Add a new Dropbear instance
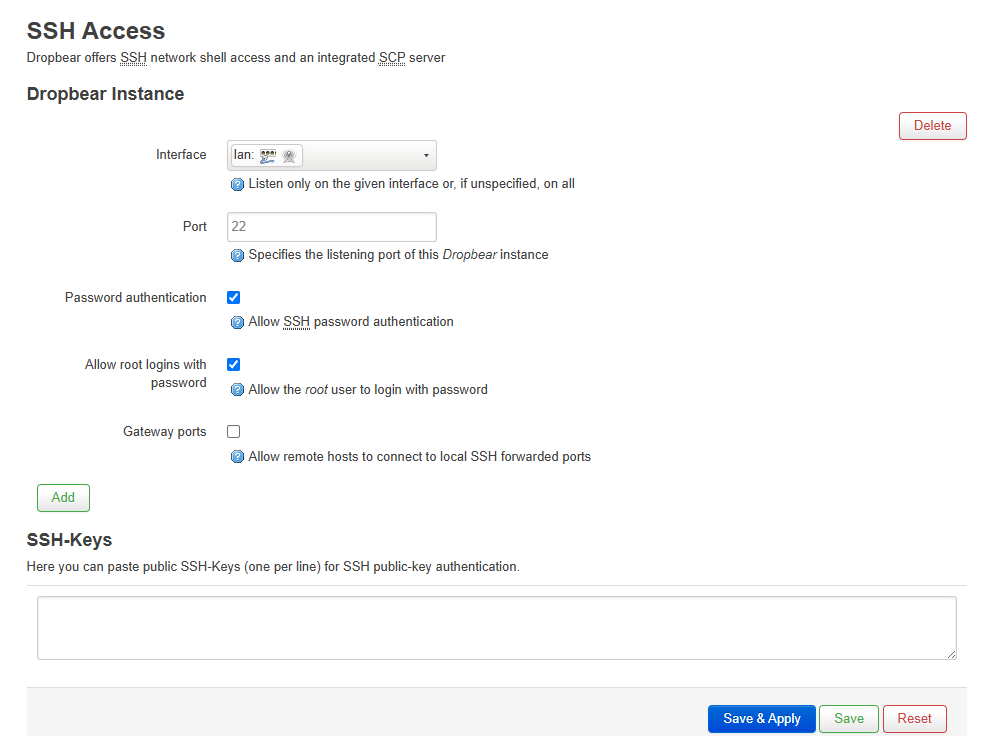Screen dimensions: 983x736 pos(63,498)
